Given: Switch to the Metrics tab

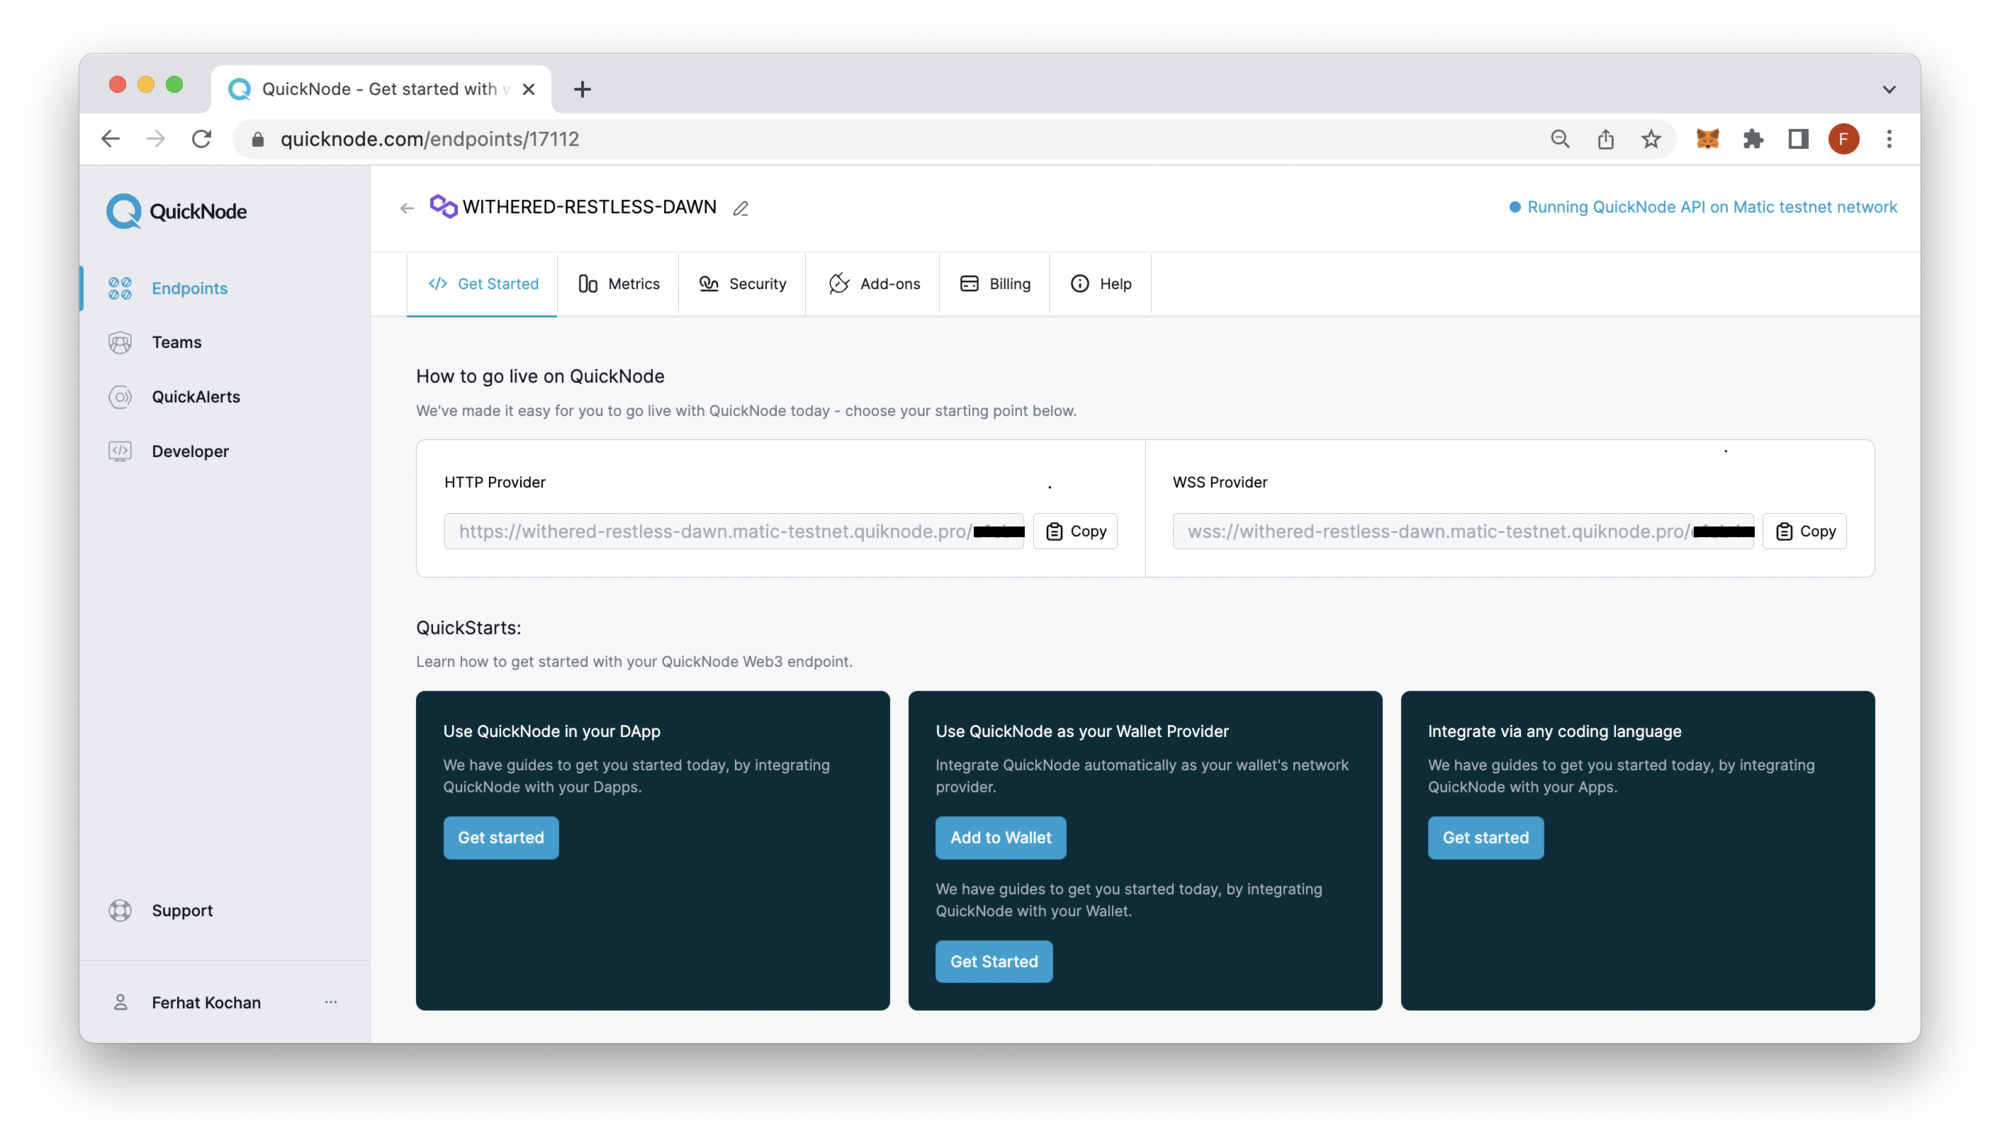Looking at the screenshot, I should pos(619,284).
